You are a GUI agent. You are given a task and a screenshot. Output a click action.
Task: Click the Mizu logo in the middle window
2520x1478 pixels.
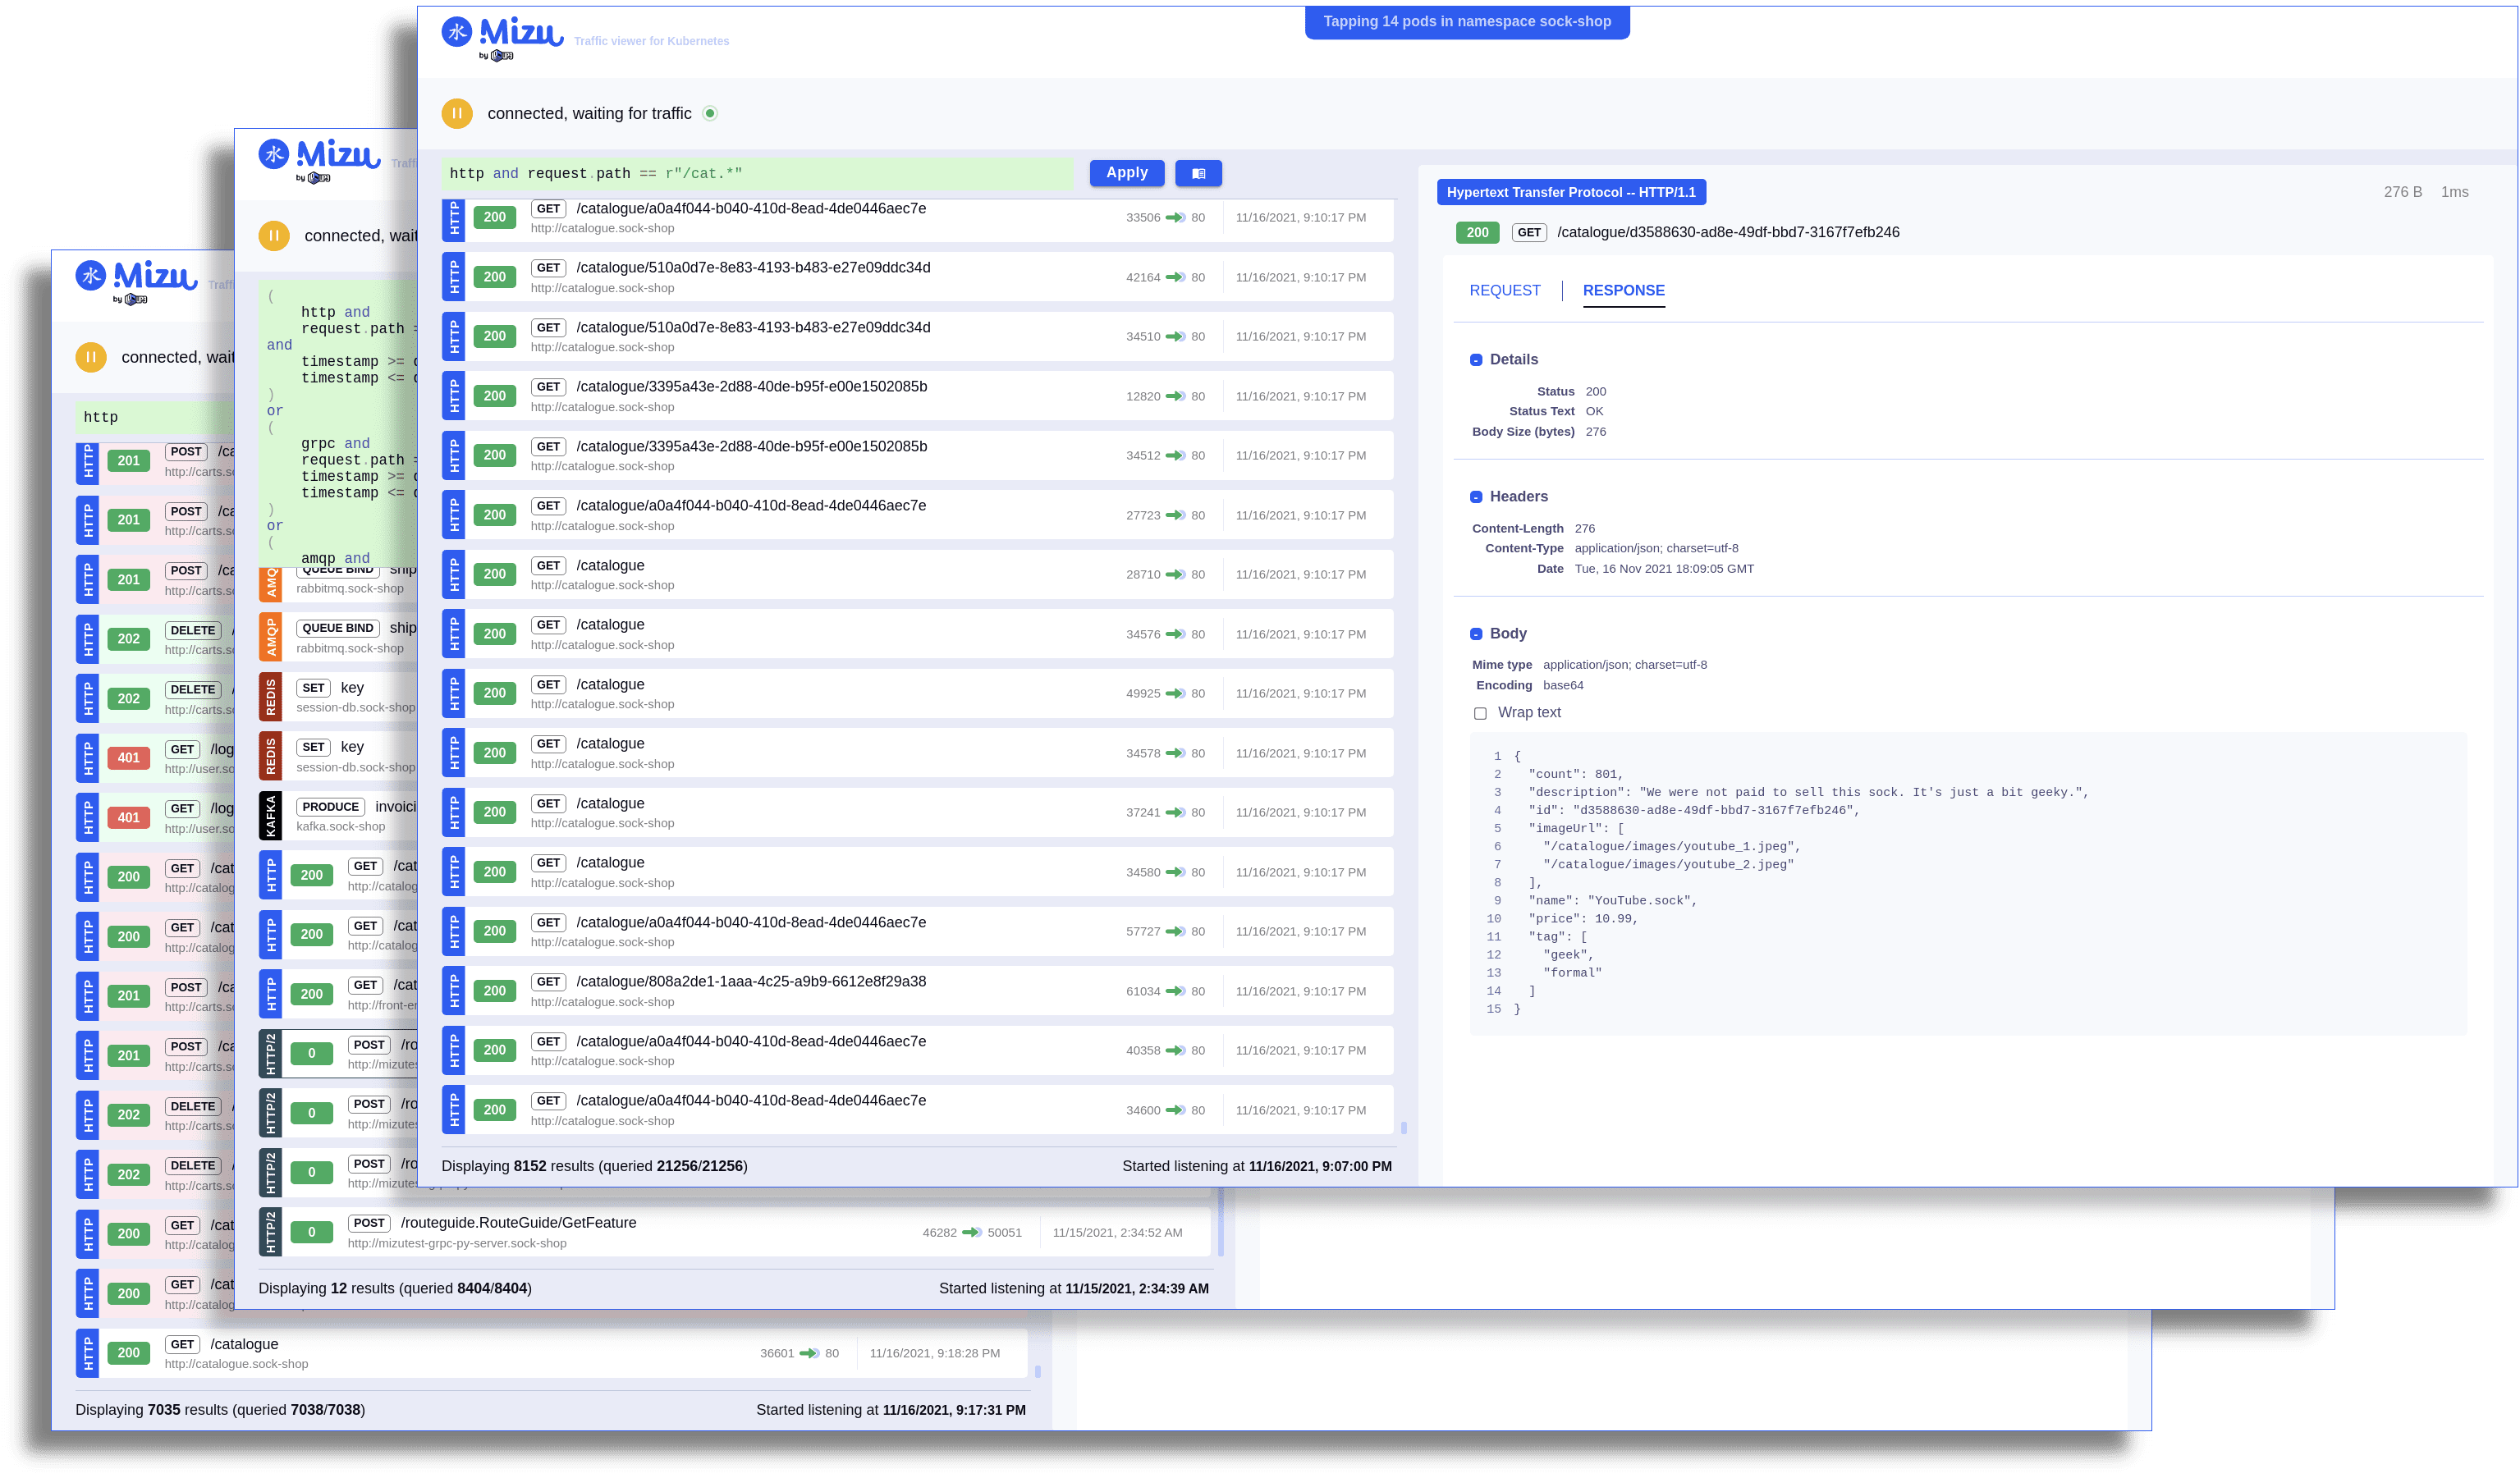[320, 160]
